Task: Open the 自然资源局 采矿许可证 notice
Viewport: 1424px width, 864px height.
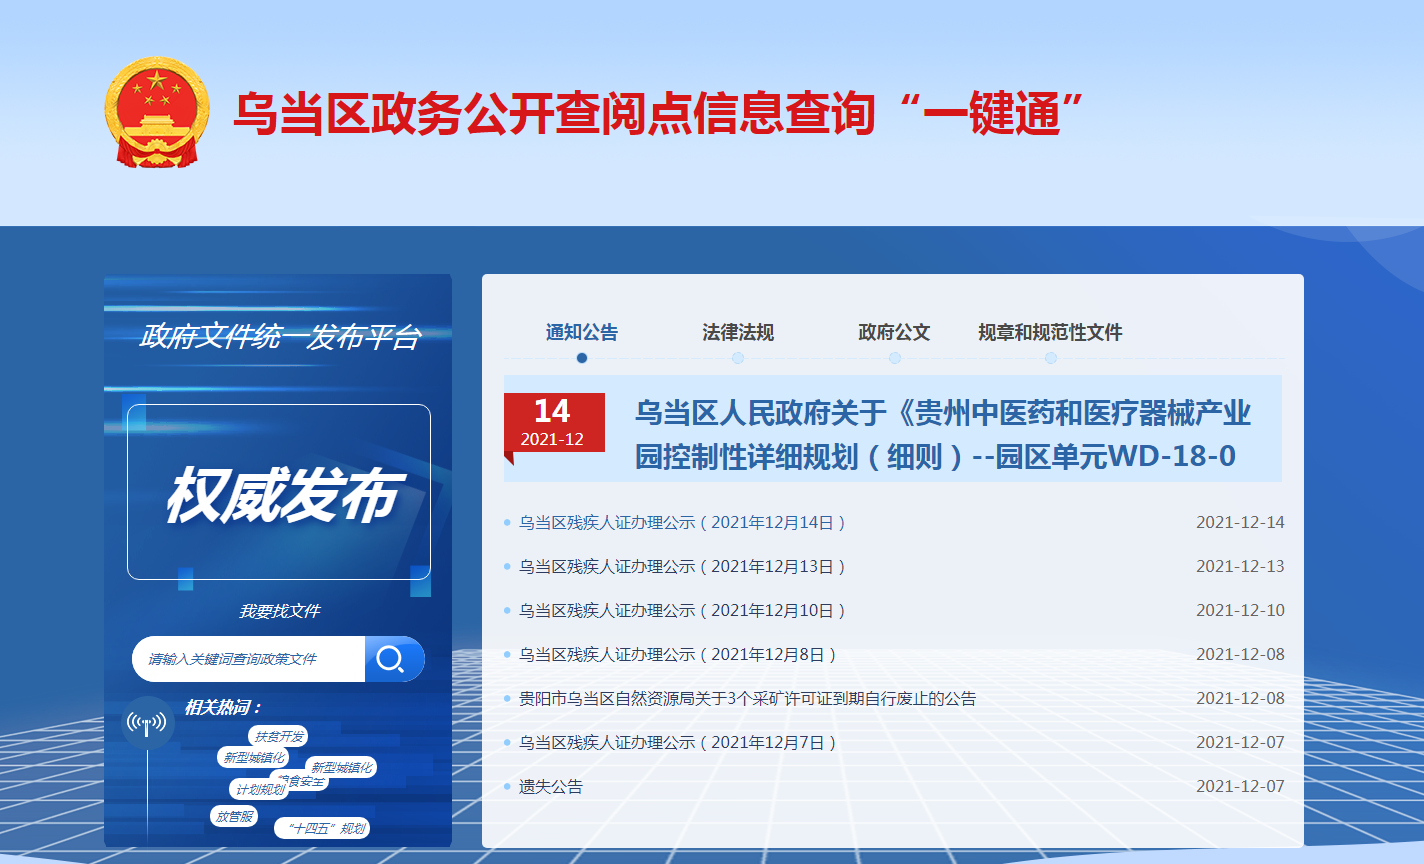Action: tap(747, 699)
